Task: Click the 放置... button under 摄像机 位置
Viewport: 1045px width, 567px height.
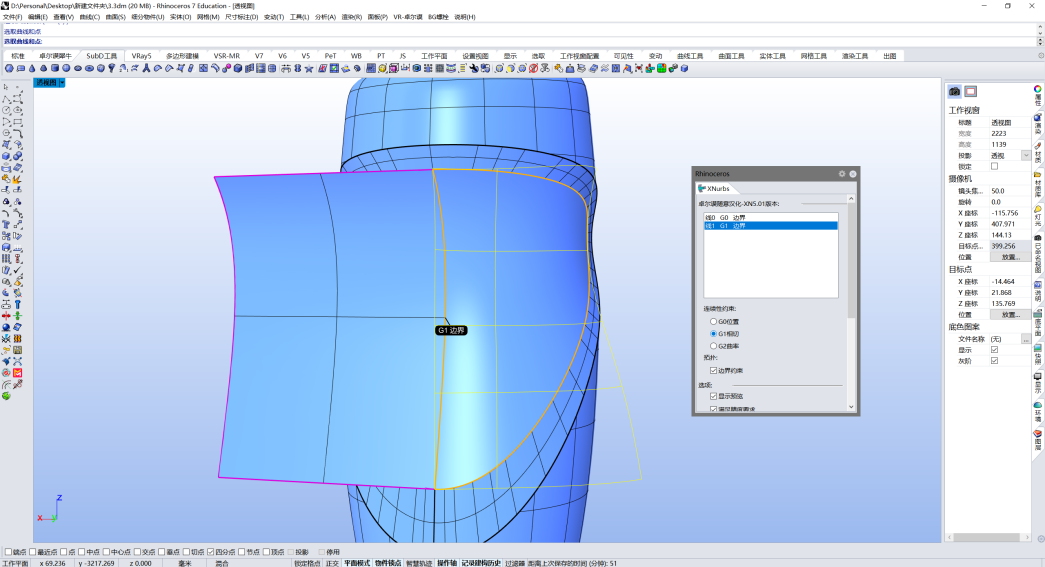Action: coord(1011,257)
